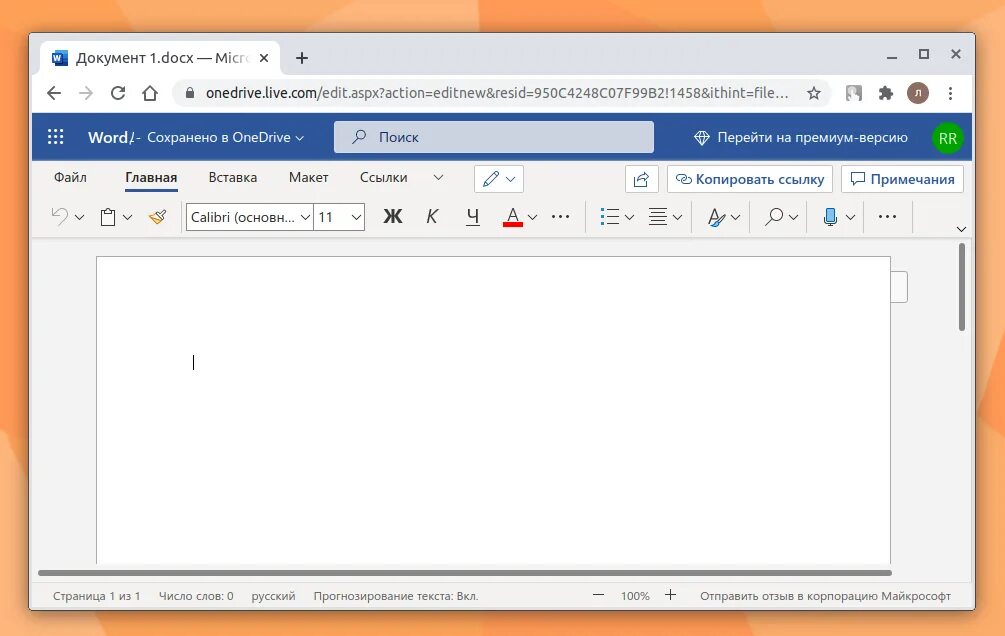The width and height of the screenshot is (1005, 636).
Task: Bookmark page with the star icon
Action: pos(814,94)
